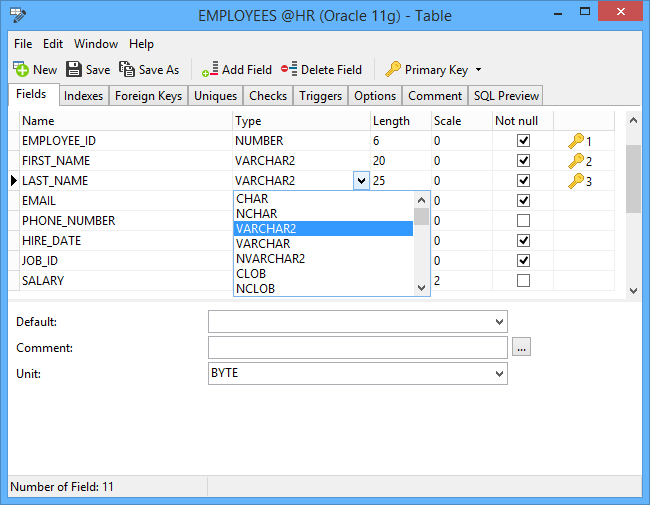Switch to the Foreign Keys tab
The image size is (650, 505).
(148, 96)
